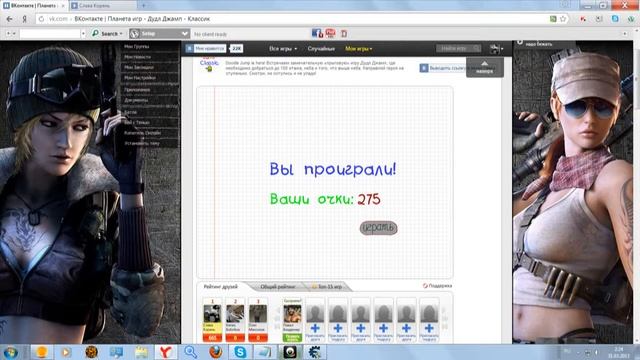This screenshot has height=360, width=640.
Task: Open the 'Мои игры' dropdown
Action: [358, 49]
